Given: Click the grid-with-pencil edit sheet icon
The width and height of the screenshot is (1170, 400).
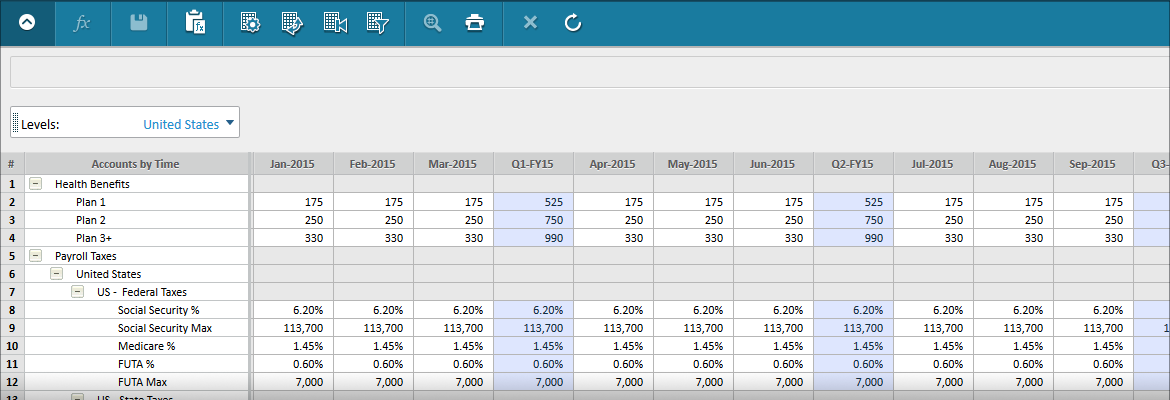Looking at the screenshot, I should 292,22.
